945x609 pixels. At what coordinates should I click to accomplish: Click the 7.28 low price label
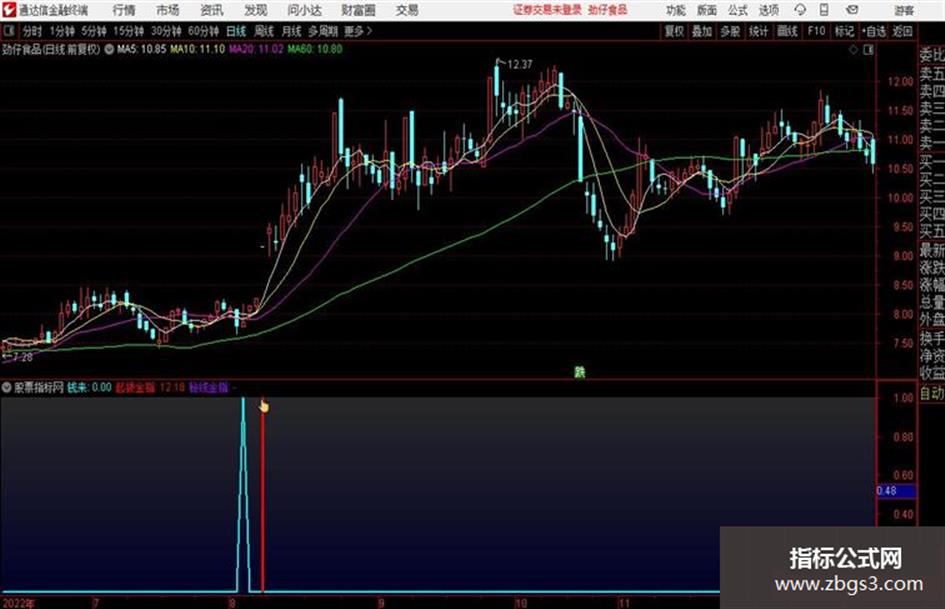tap(22, 357)
